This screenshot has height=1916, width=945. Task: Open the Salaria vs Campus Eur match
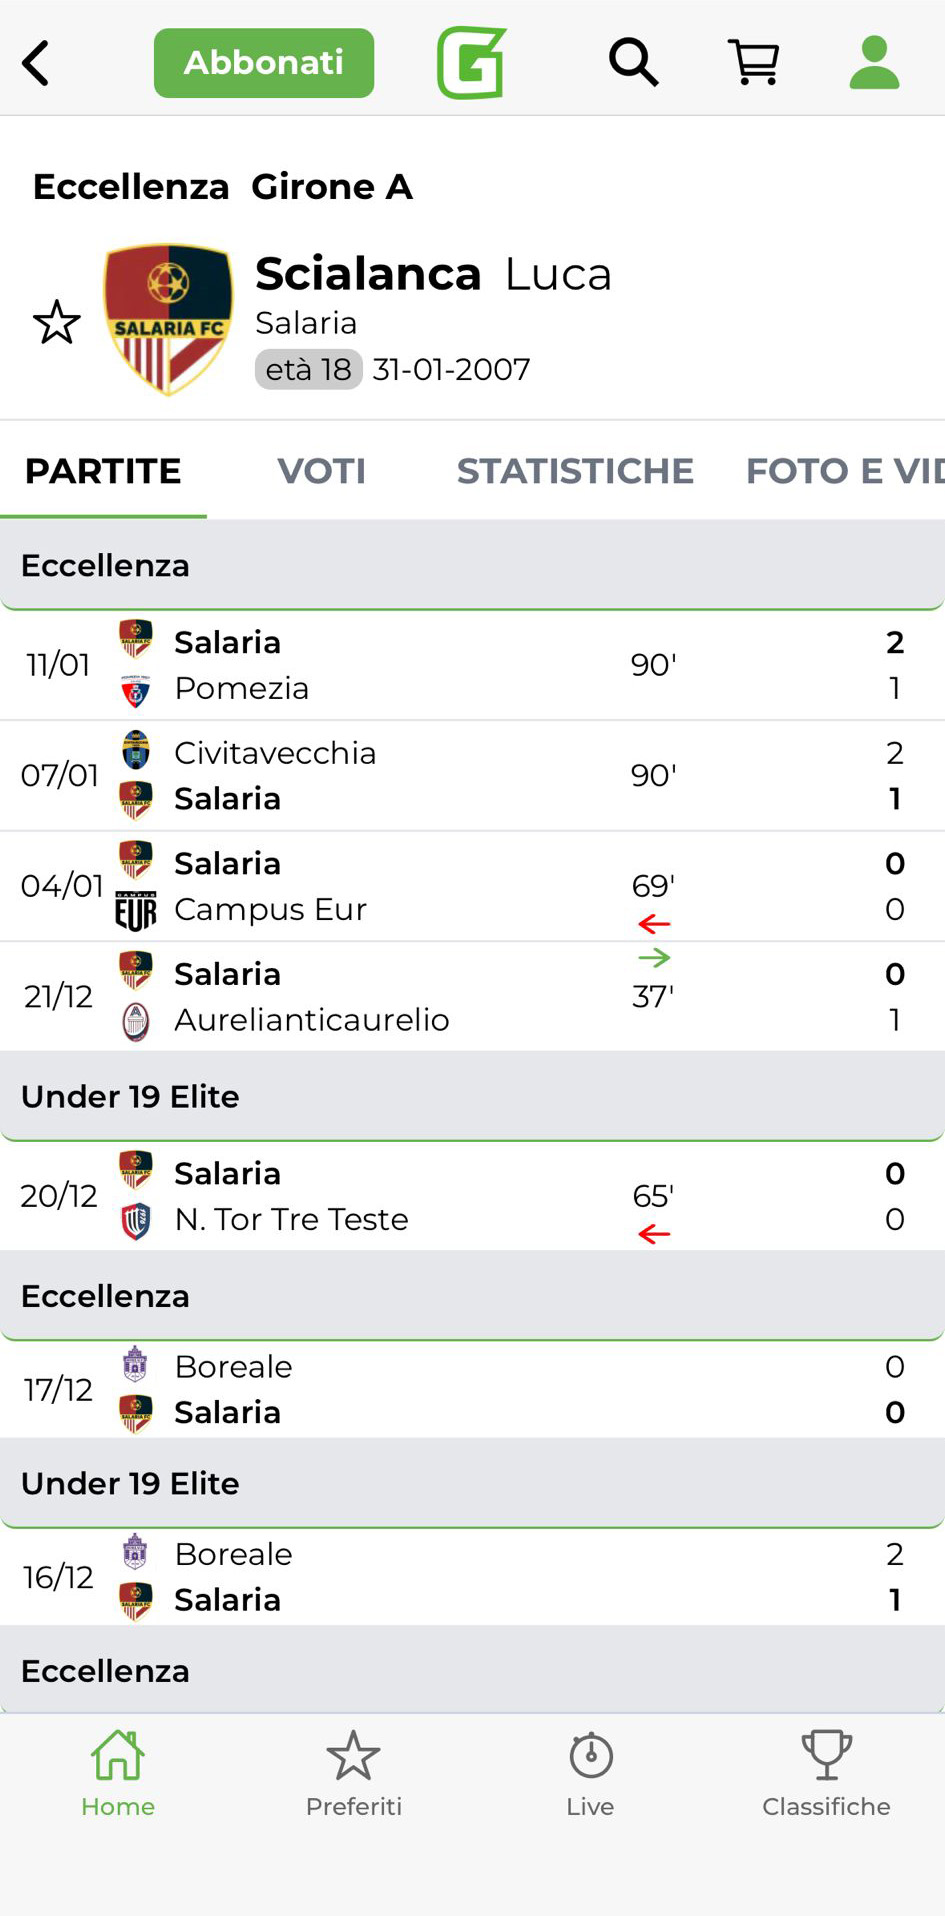point(472,886)
